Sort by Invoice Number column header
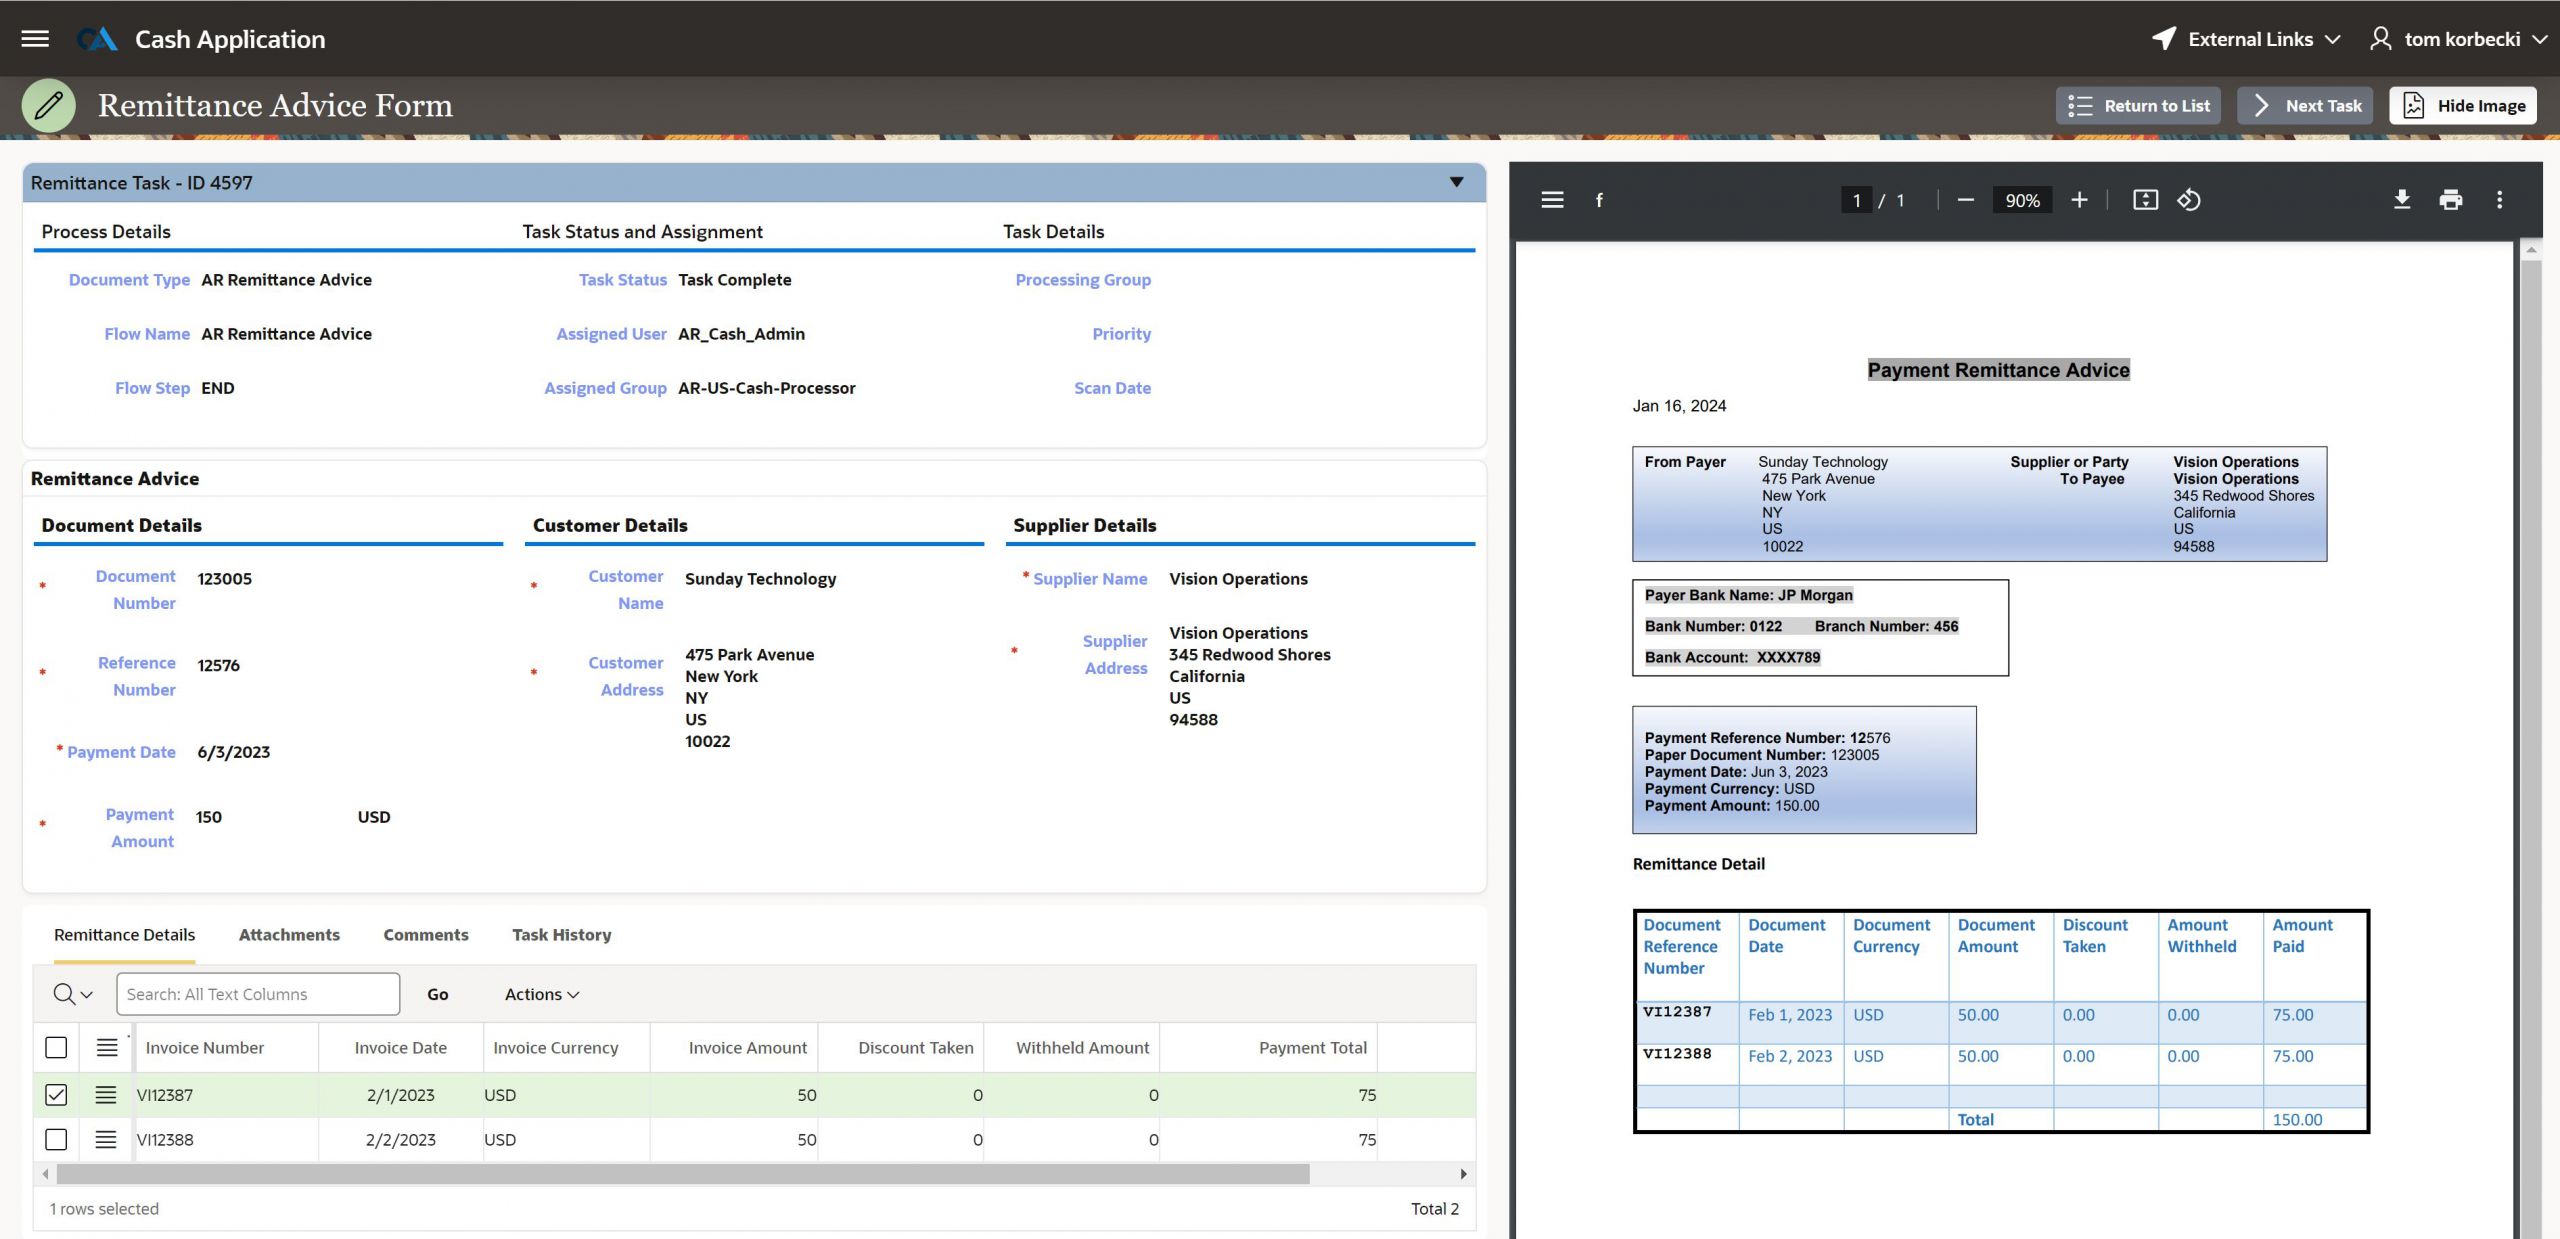The width and height of the screenshot is (2560, 1239). [x=205, y=1048]
